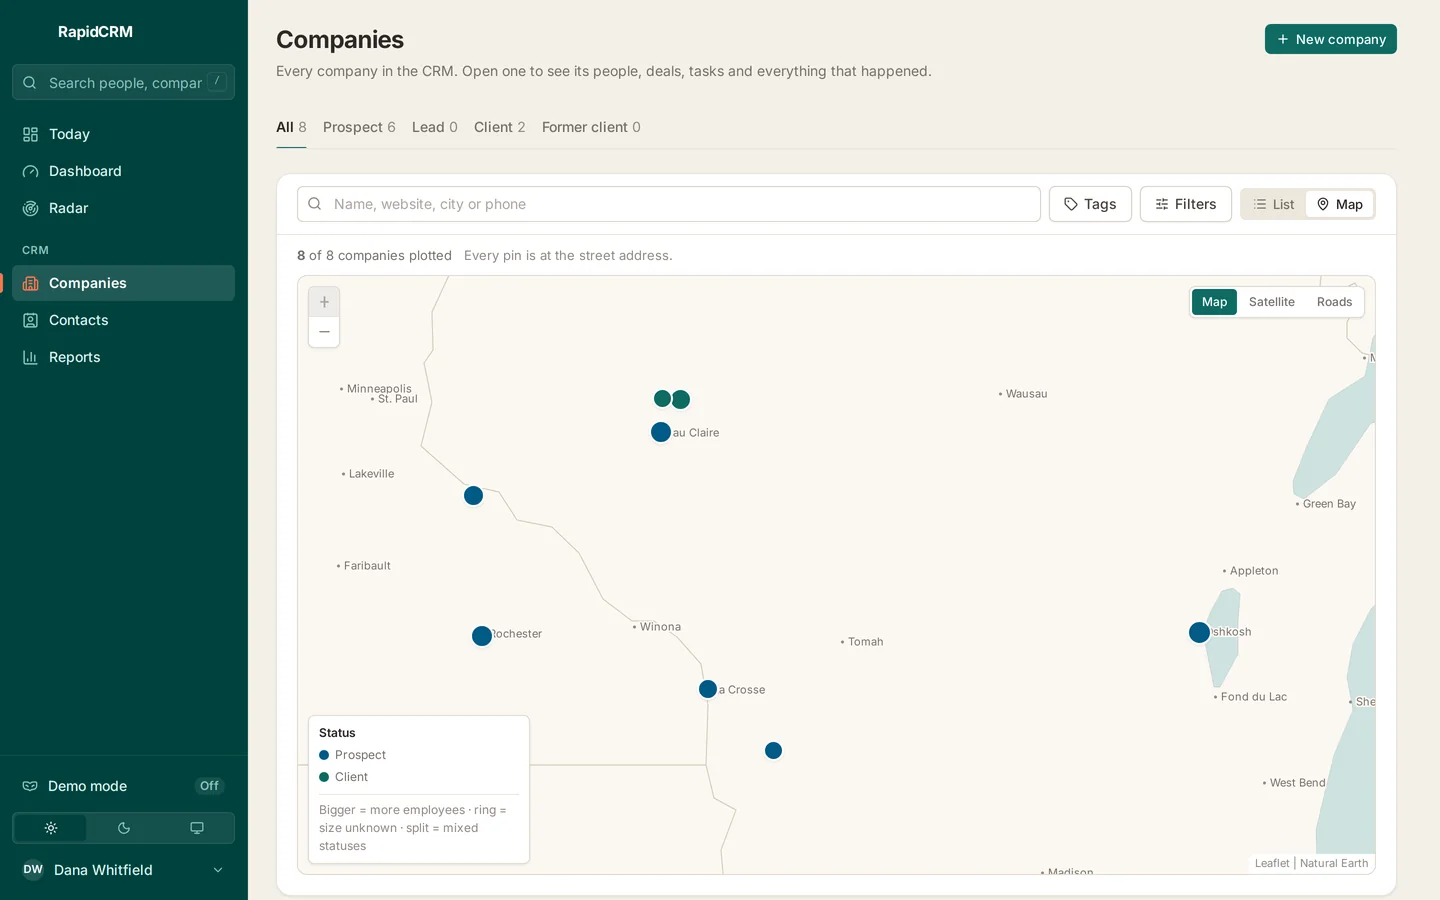
Task: Switch to the Prospect tab
Action: click(359, 127)
